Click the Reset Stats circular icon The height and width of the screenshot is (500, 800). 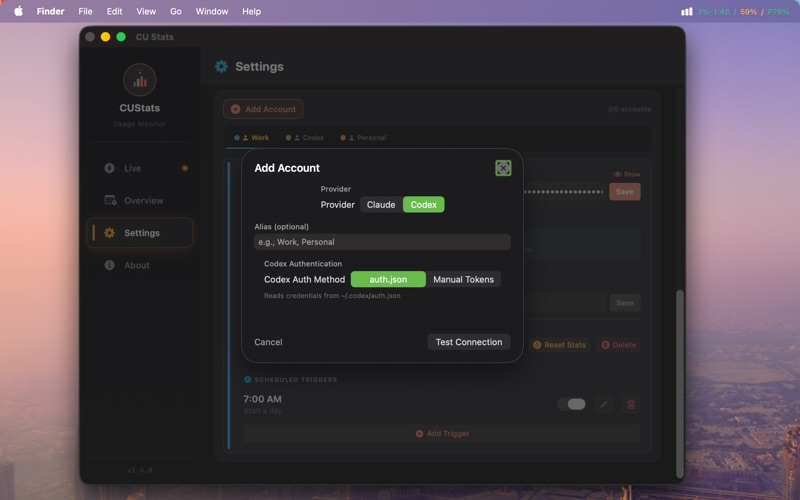[537, 345]
